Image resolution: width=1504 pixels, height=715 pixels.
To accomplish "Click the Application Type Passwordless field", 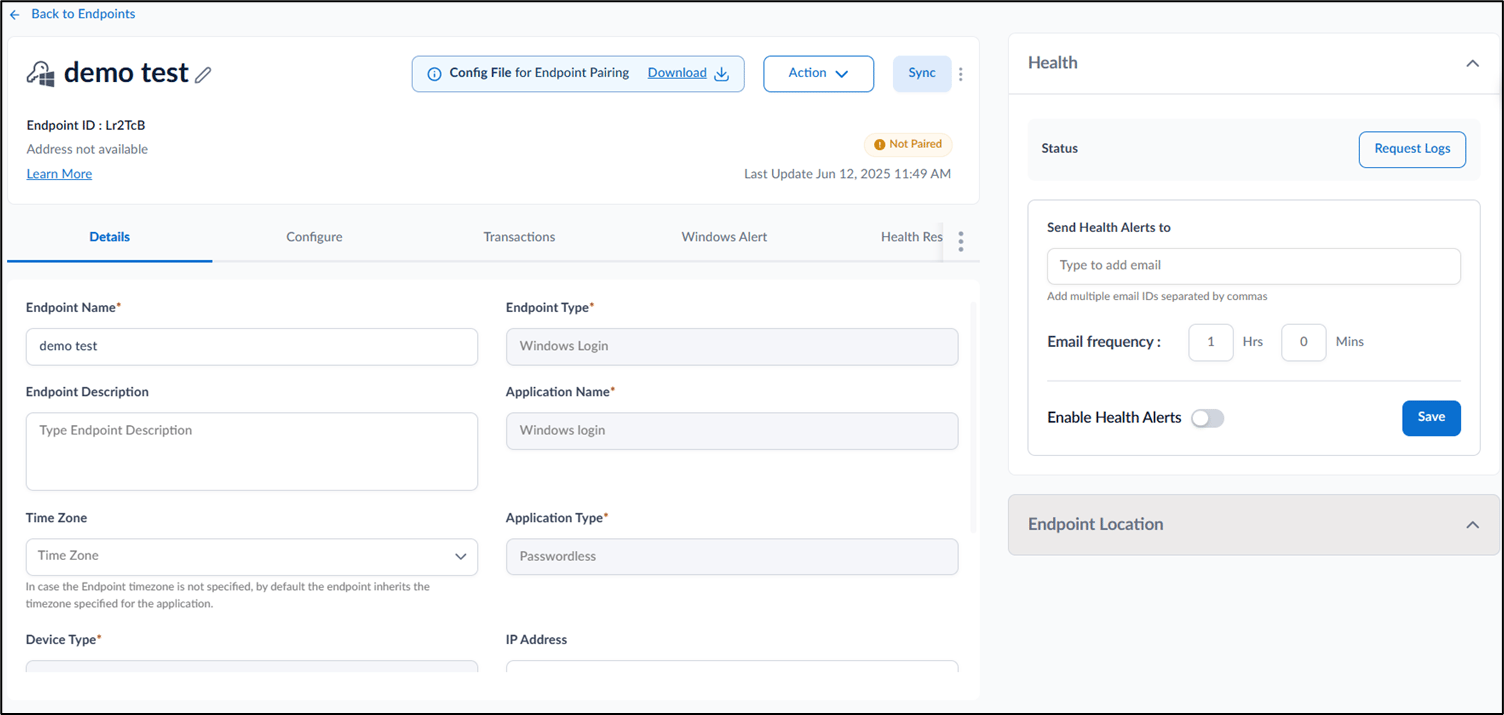I will click(732, 557).
